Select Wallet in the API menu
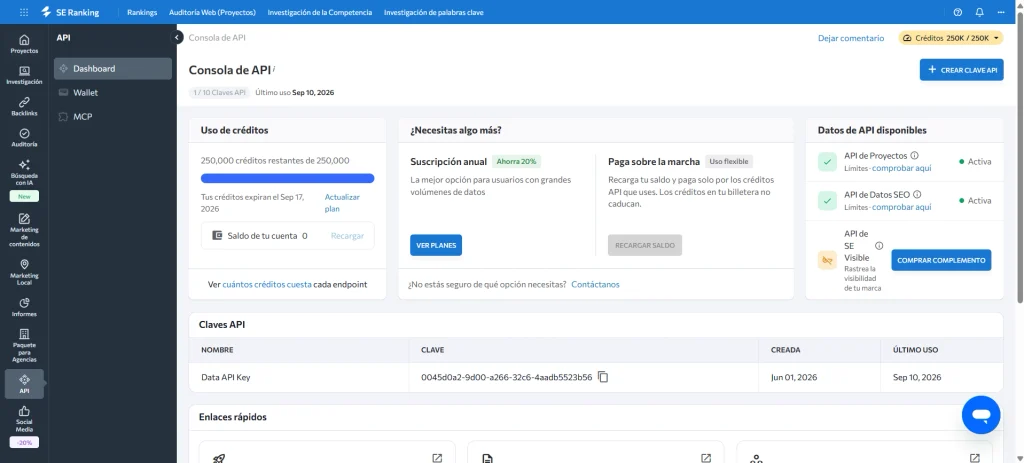The width and height of the screenshot is (1024, 463). coord(113,93)
